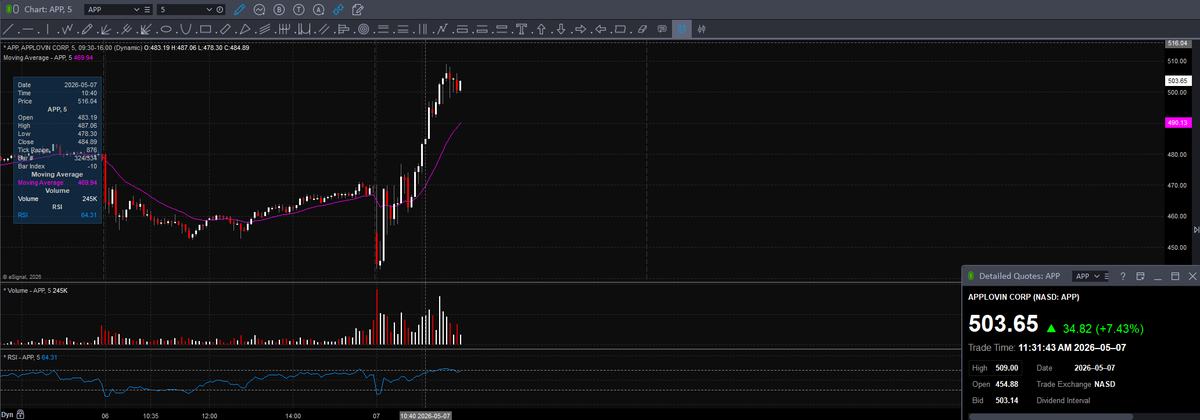Click the Volume study title label

pos(27,290)
